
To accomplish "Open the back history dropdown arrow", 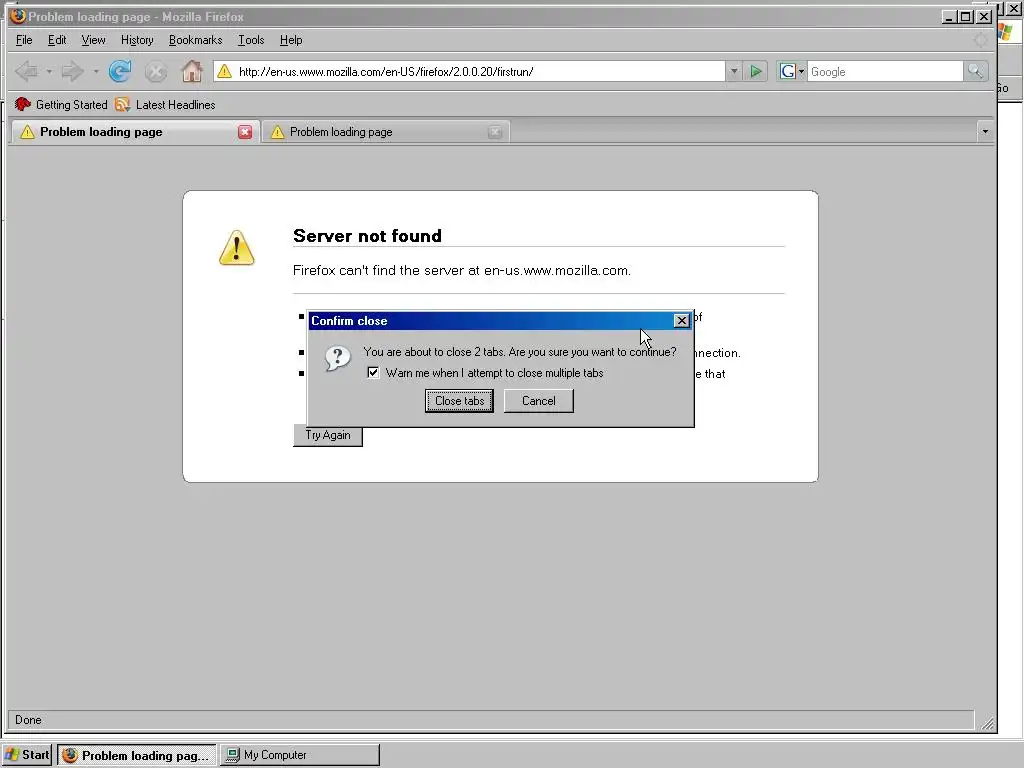I will (x=49, y=71).
